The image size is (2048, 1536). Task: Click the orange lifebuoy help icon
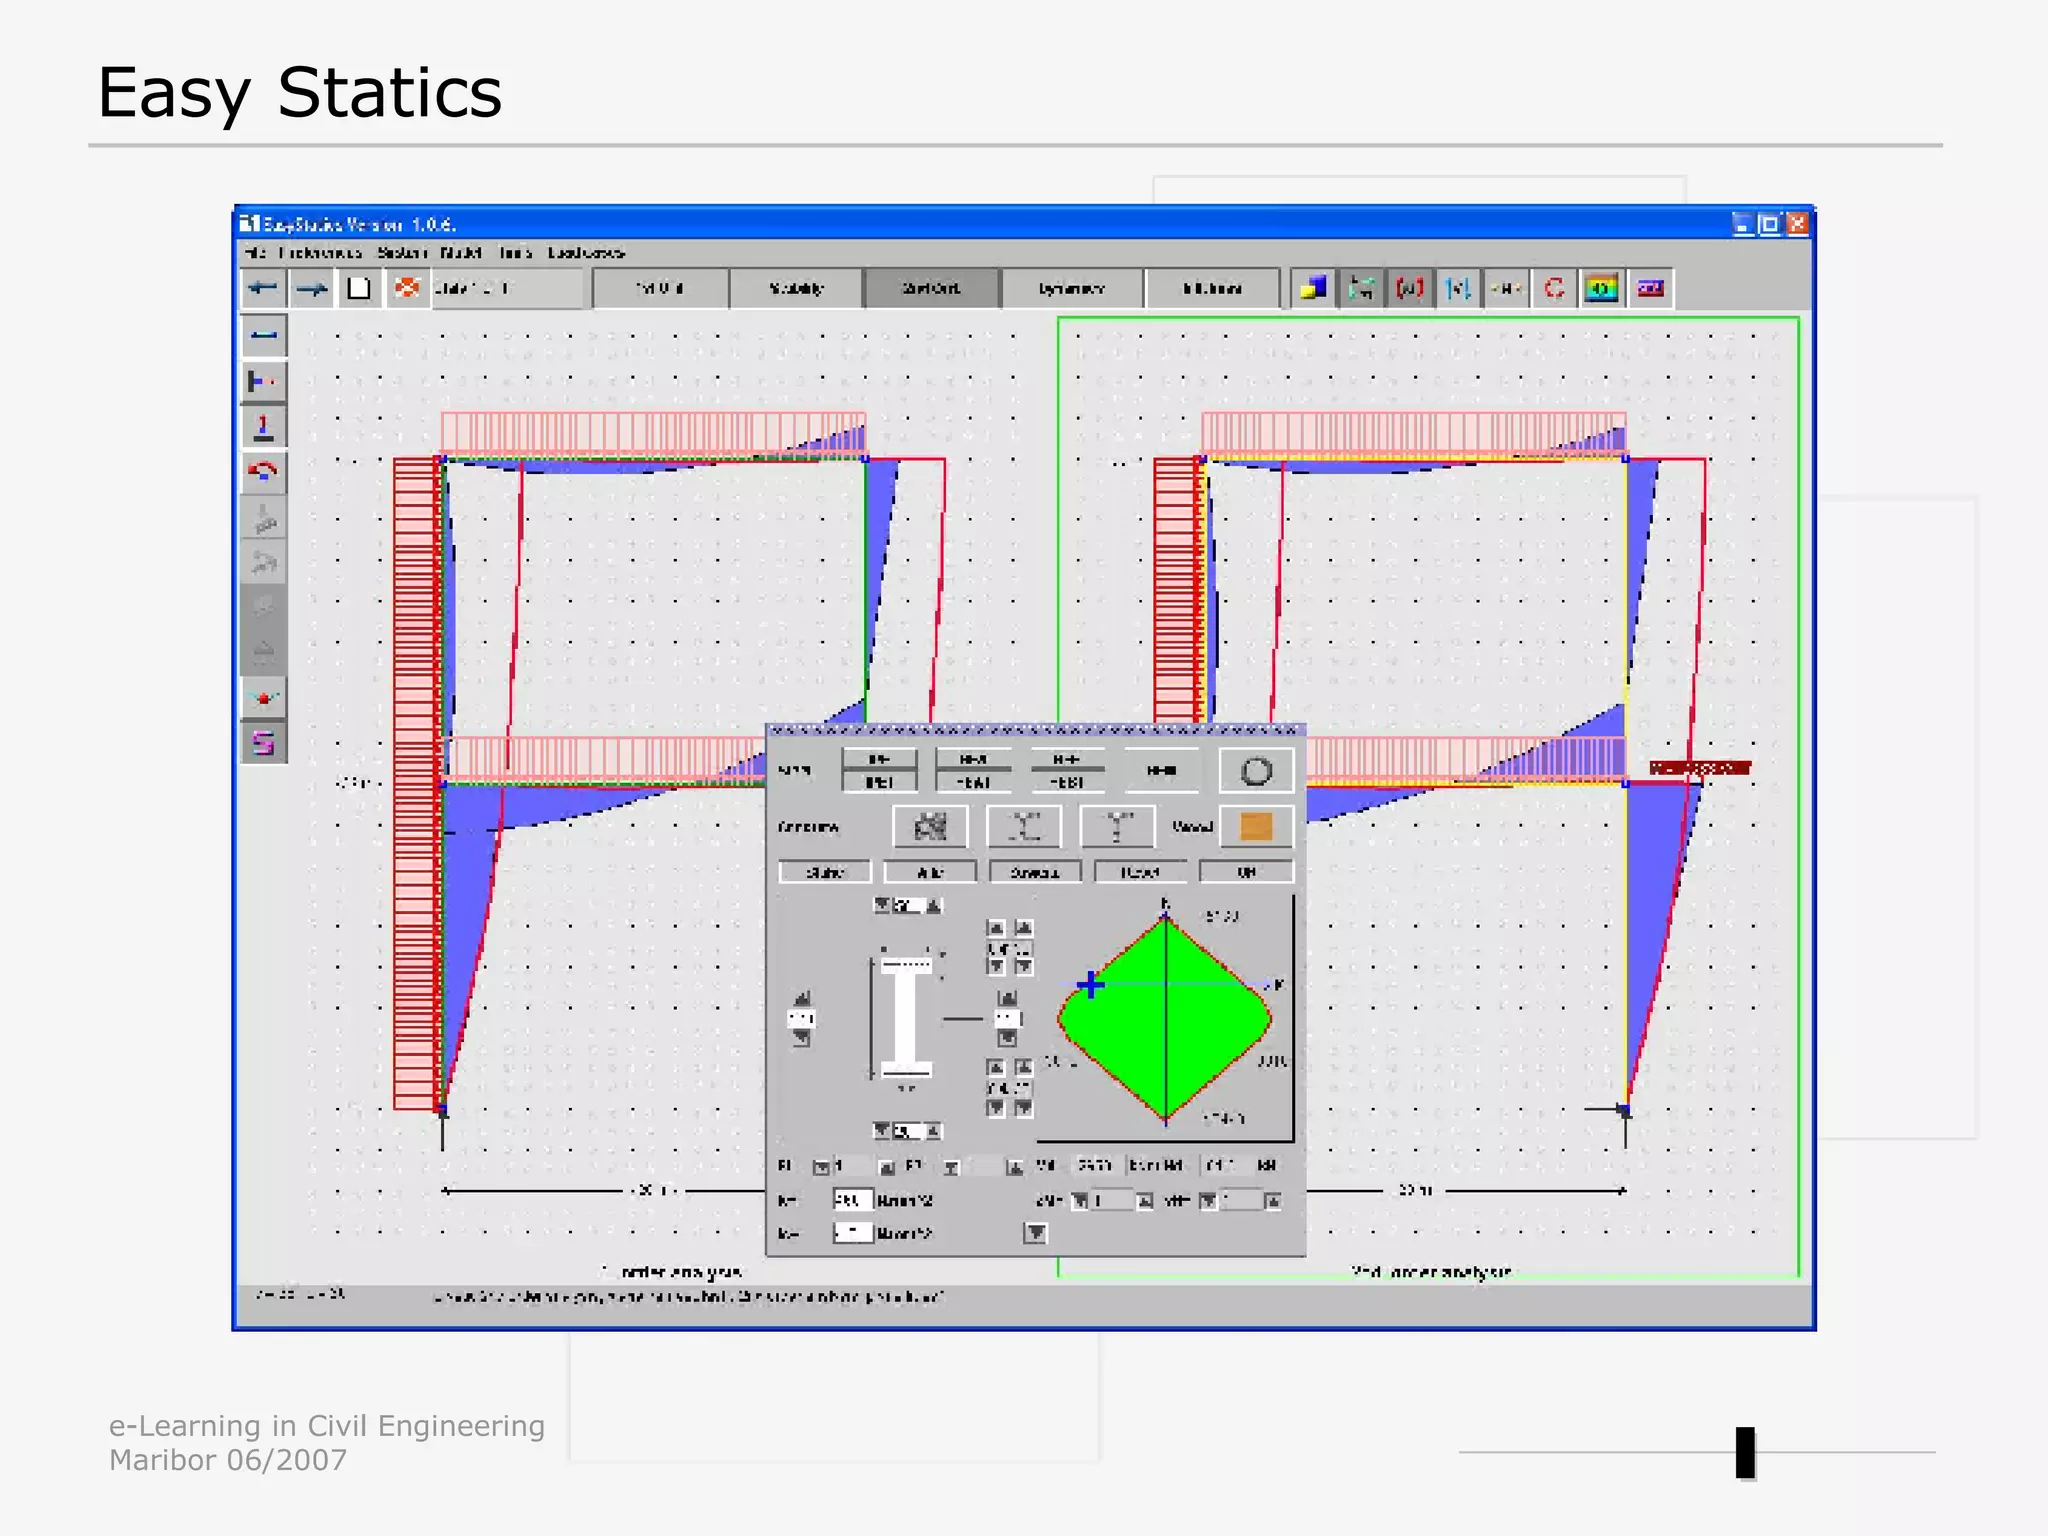tap(407, 288)
